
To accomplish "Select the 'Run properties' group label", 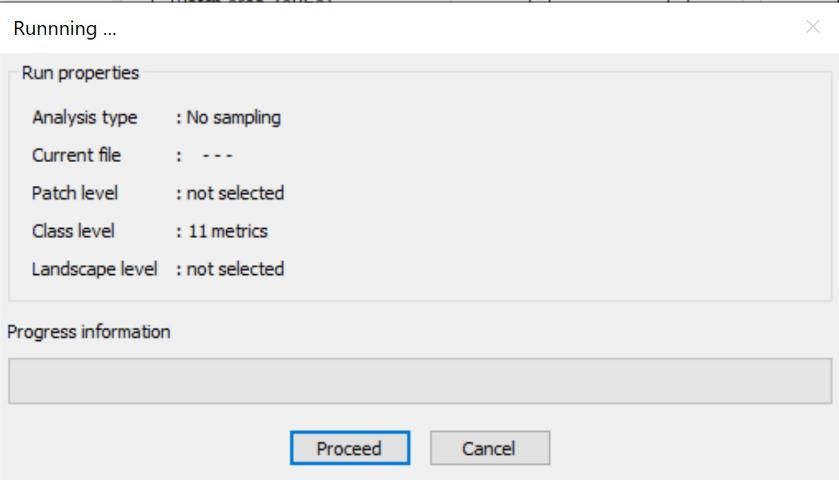I will click(x=80, y=73).
